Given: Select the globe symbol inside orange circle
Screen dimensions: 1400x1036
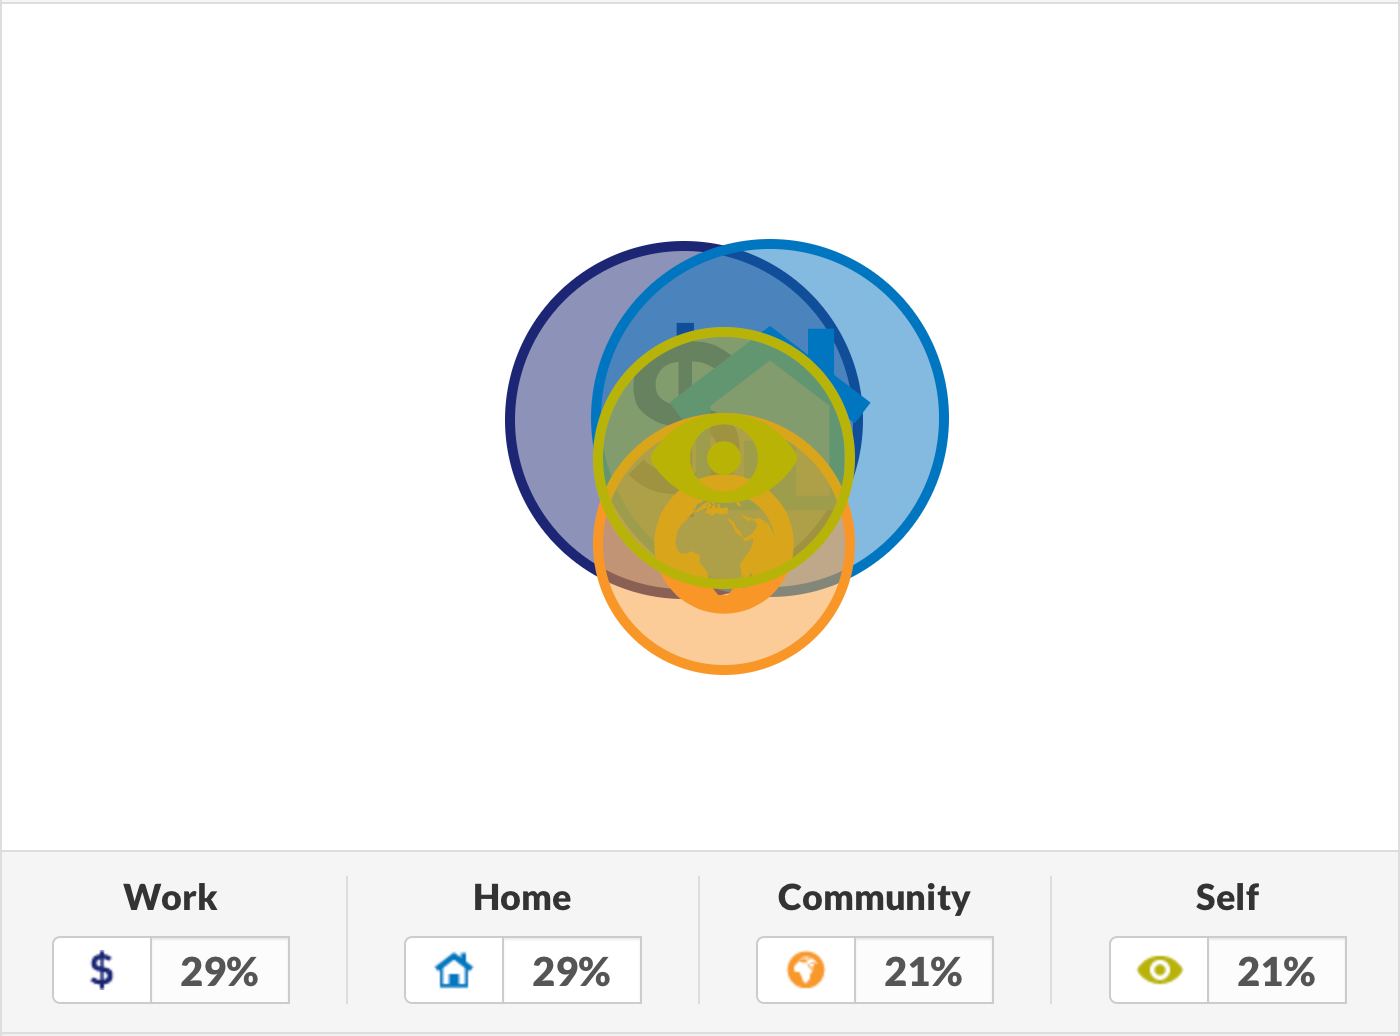Looking at the screenshot, I should (724, 544).
